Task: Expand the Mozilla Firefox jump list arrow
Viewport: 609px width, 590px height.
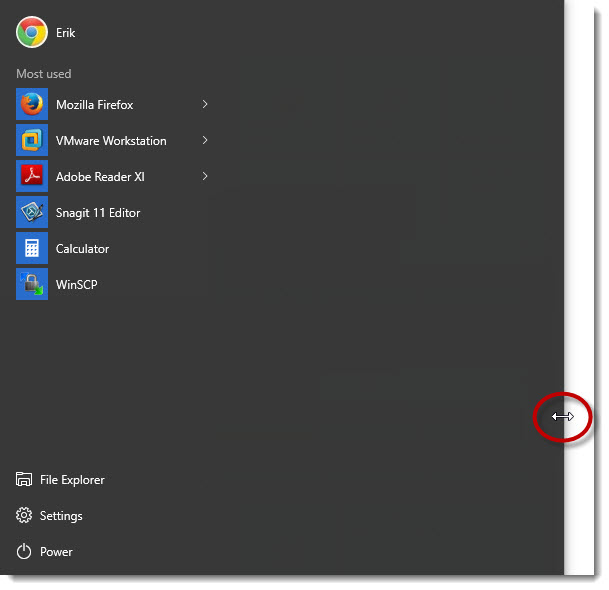Action: point(205,104)
